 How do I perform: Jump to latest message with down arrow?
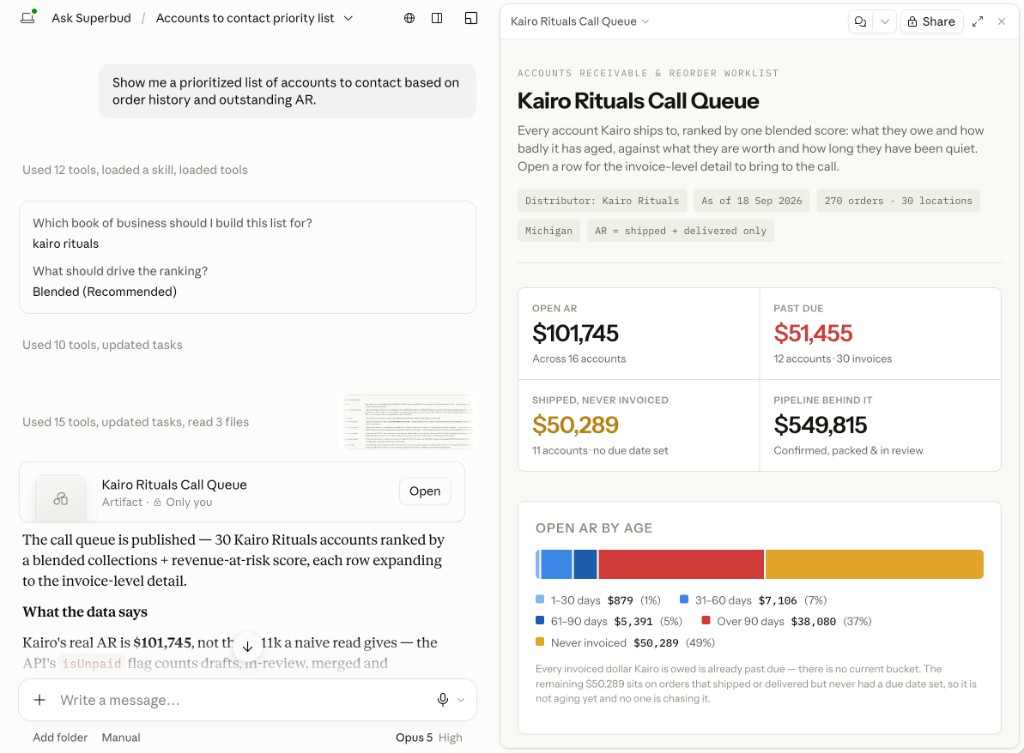(x=248, y=647)
